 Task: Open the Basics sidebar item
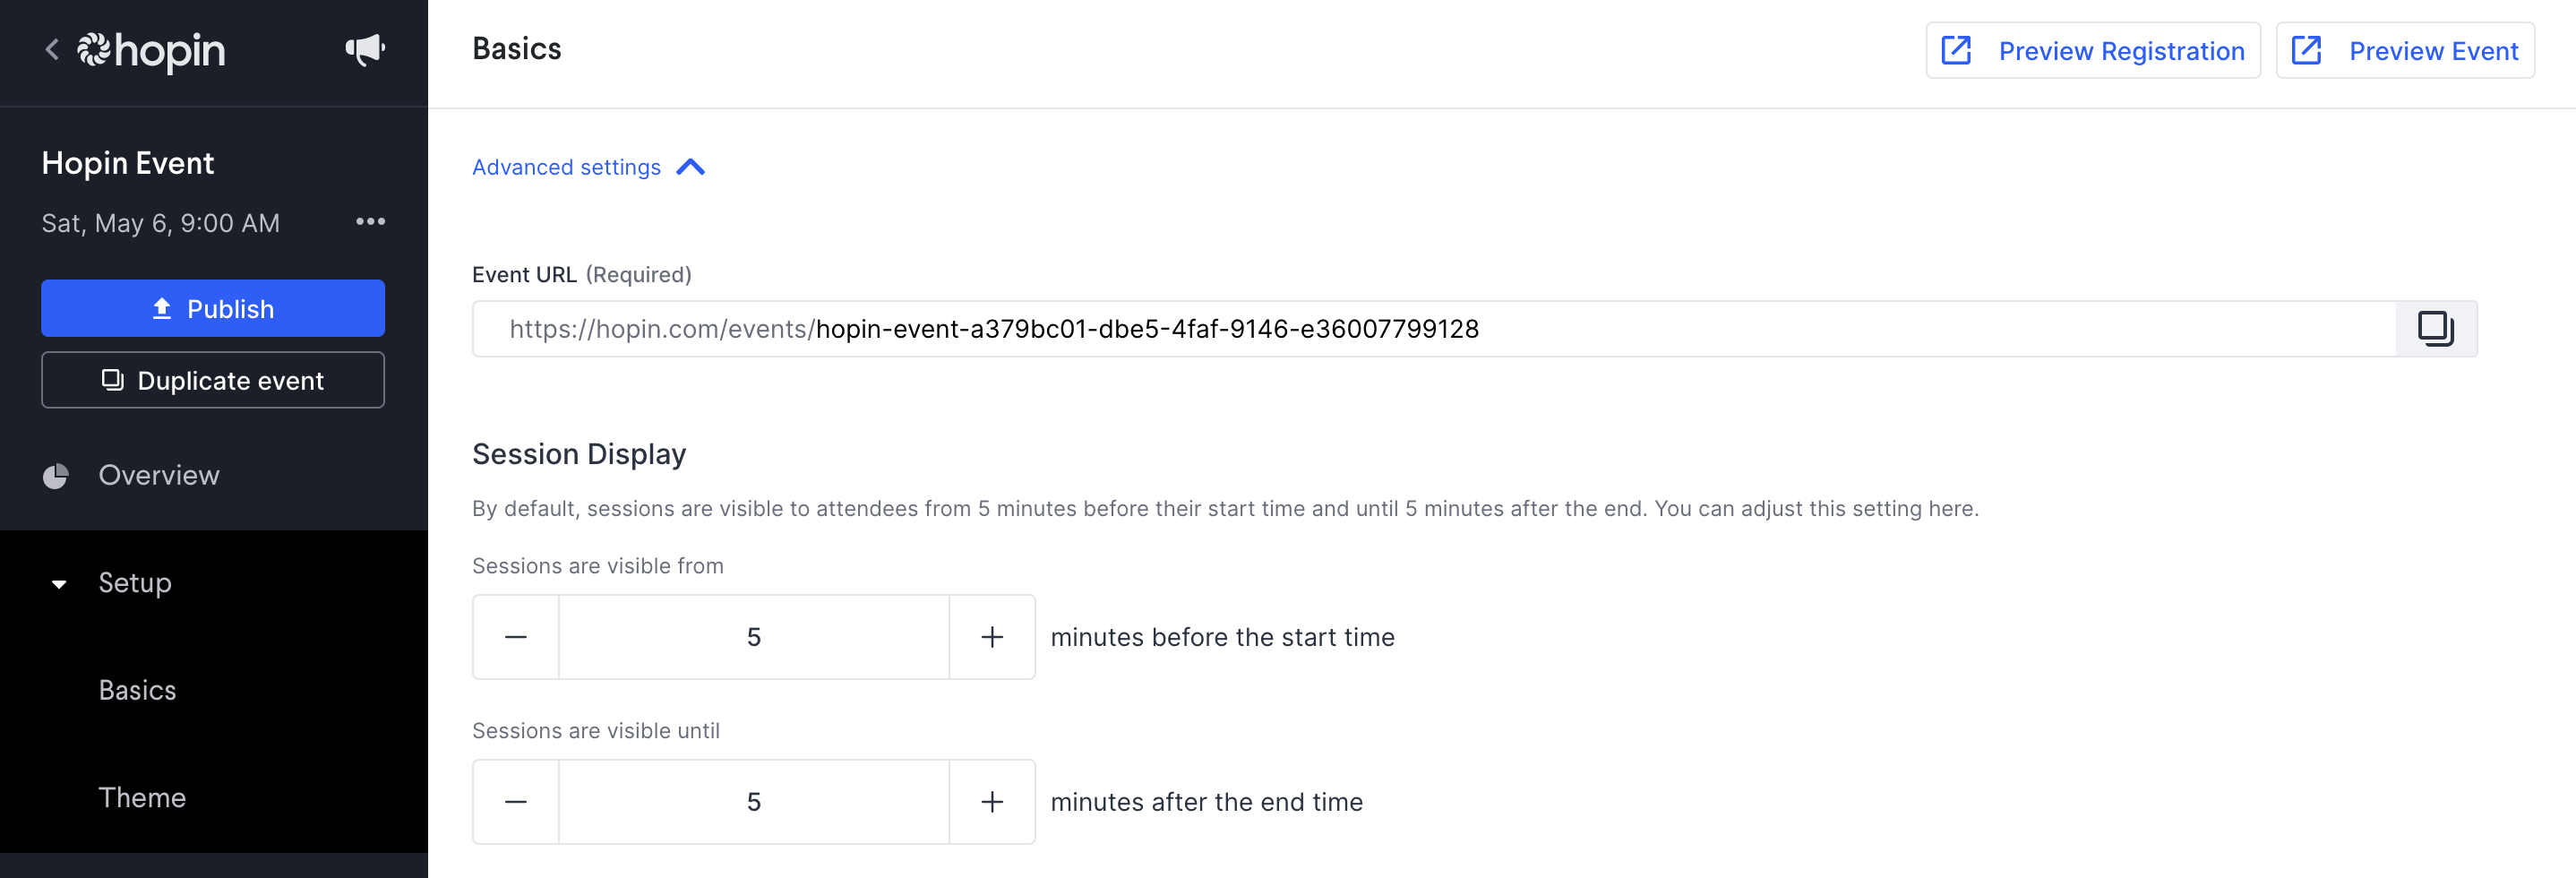tap(137, 690)
